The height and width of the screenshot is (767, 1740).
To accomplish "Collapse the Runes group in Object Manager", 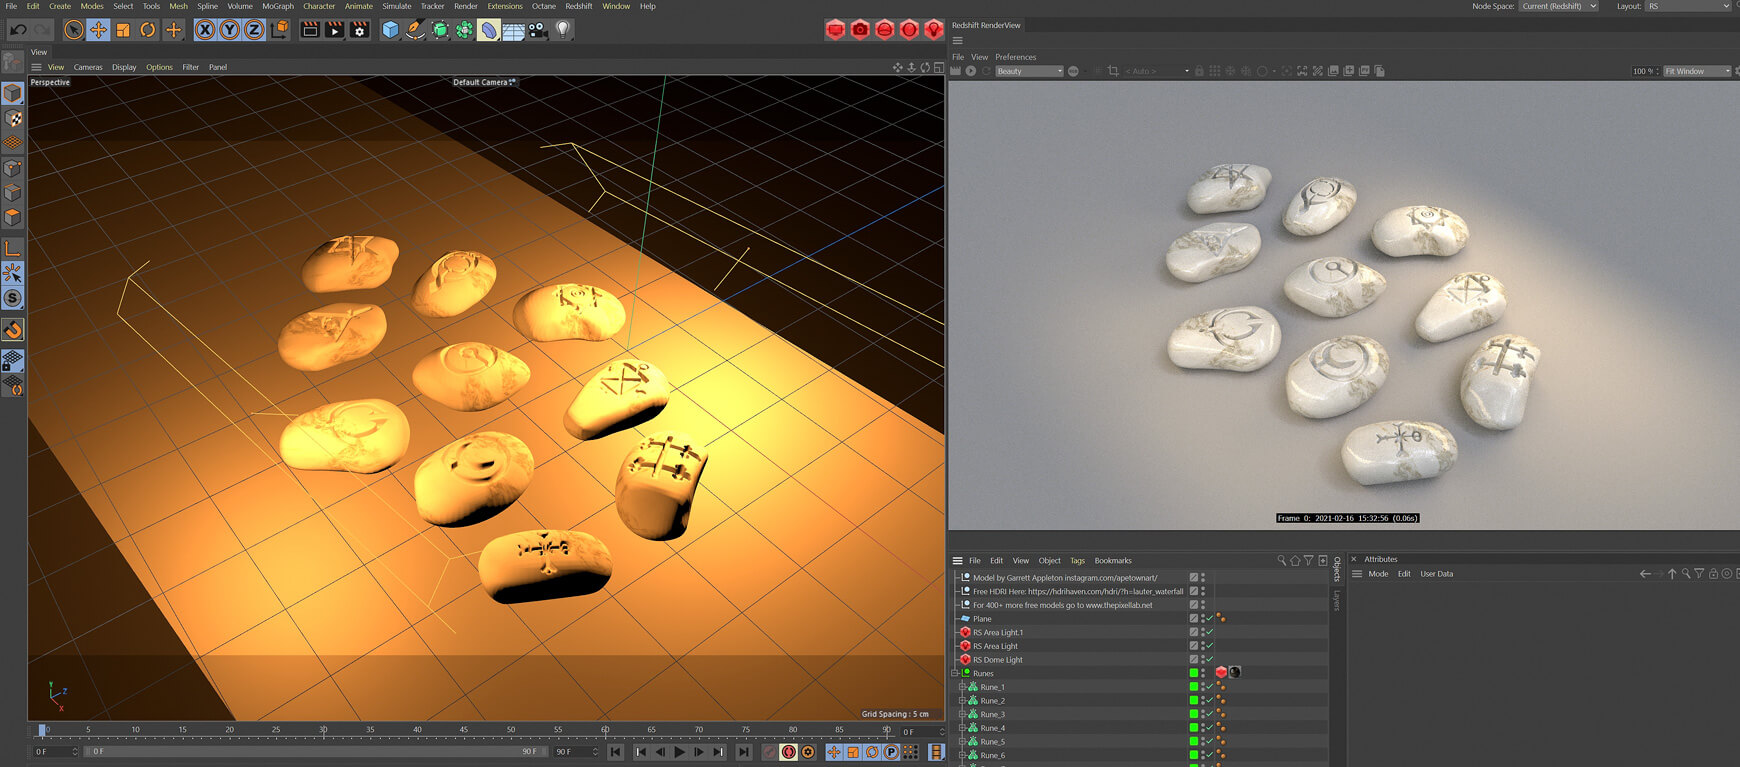I will (954, 673).
